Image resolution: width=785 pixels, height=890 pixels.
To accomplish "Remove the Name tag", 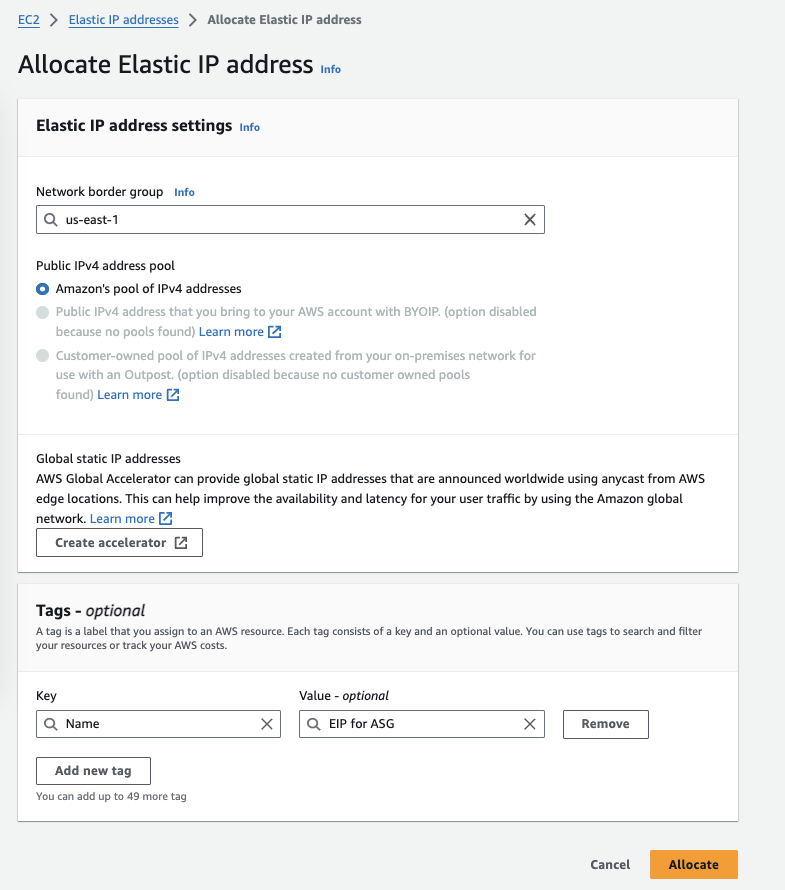I will coord(605,724).
